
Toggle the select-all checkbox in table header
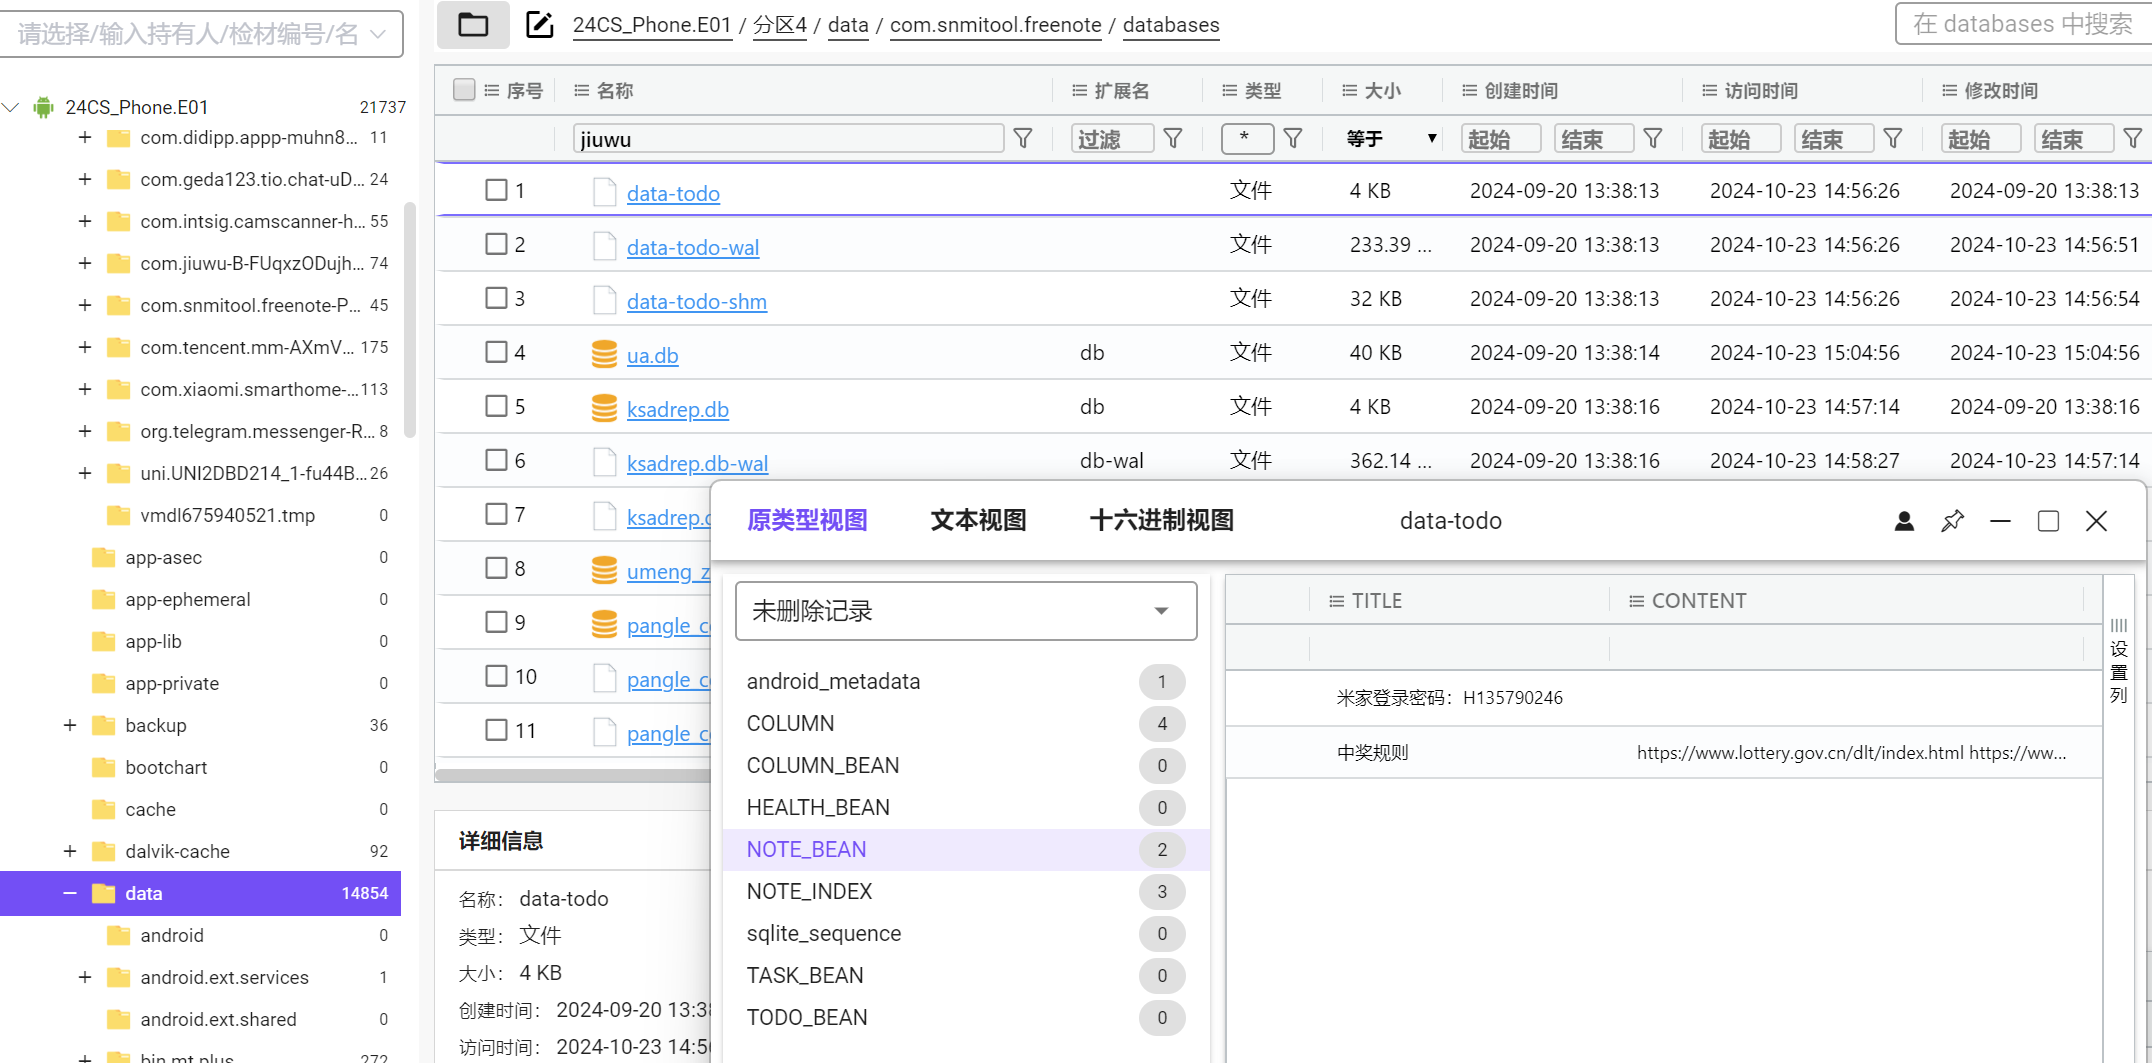464,90
